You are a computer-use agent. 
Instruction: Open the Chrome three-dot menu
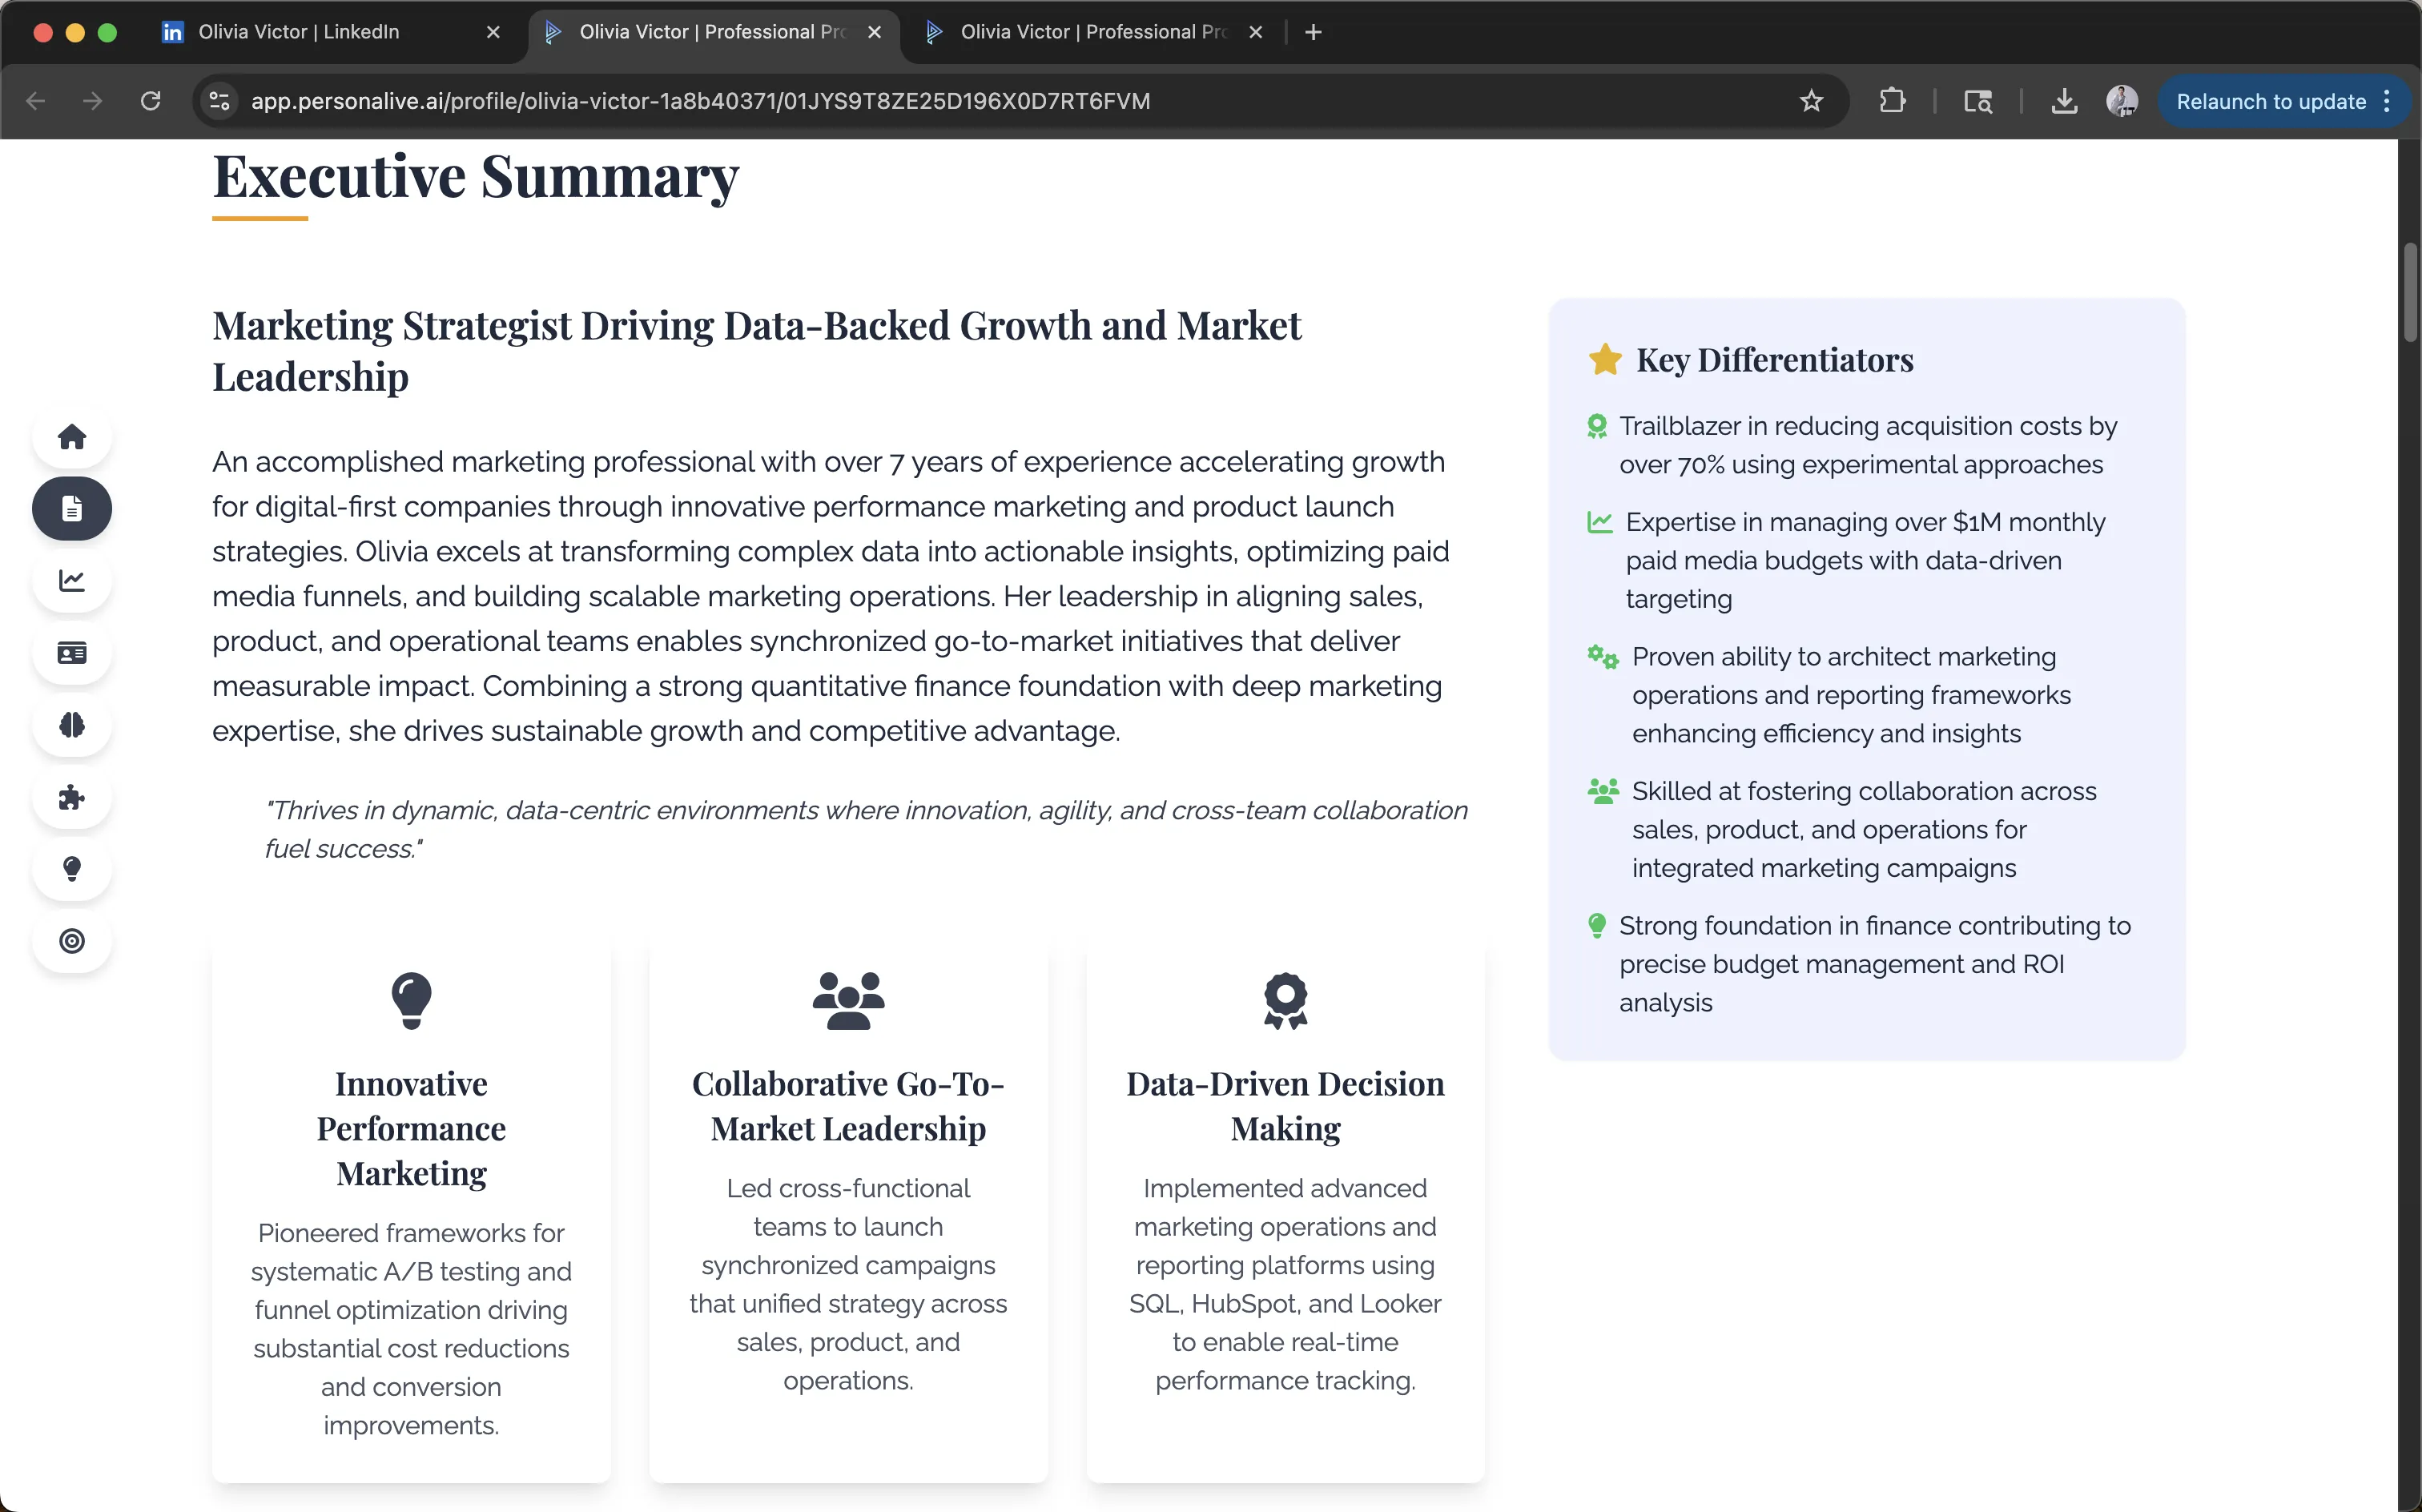(2387, 101)
